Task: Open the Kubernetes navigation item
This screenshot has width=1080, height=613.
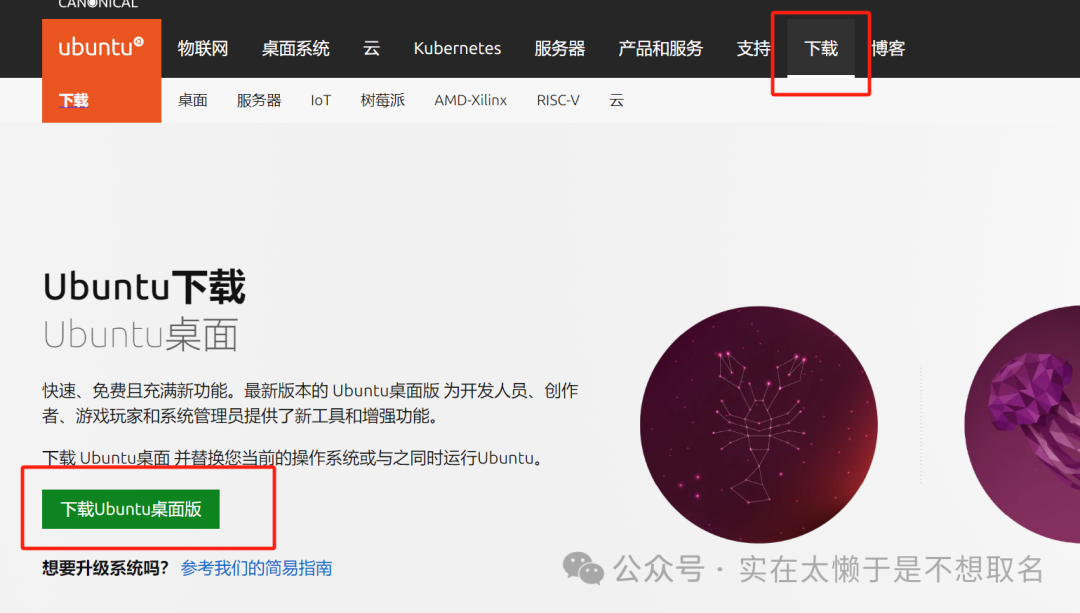Action: pos(457,48)
